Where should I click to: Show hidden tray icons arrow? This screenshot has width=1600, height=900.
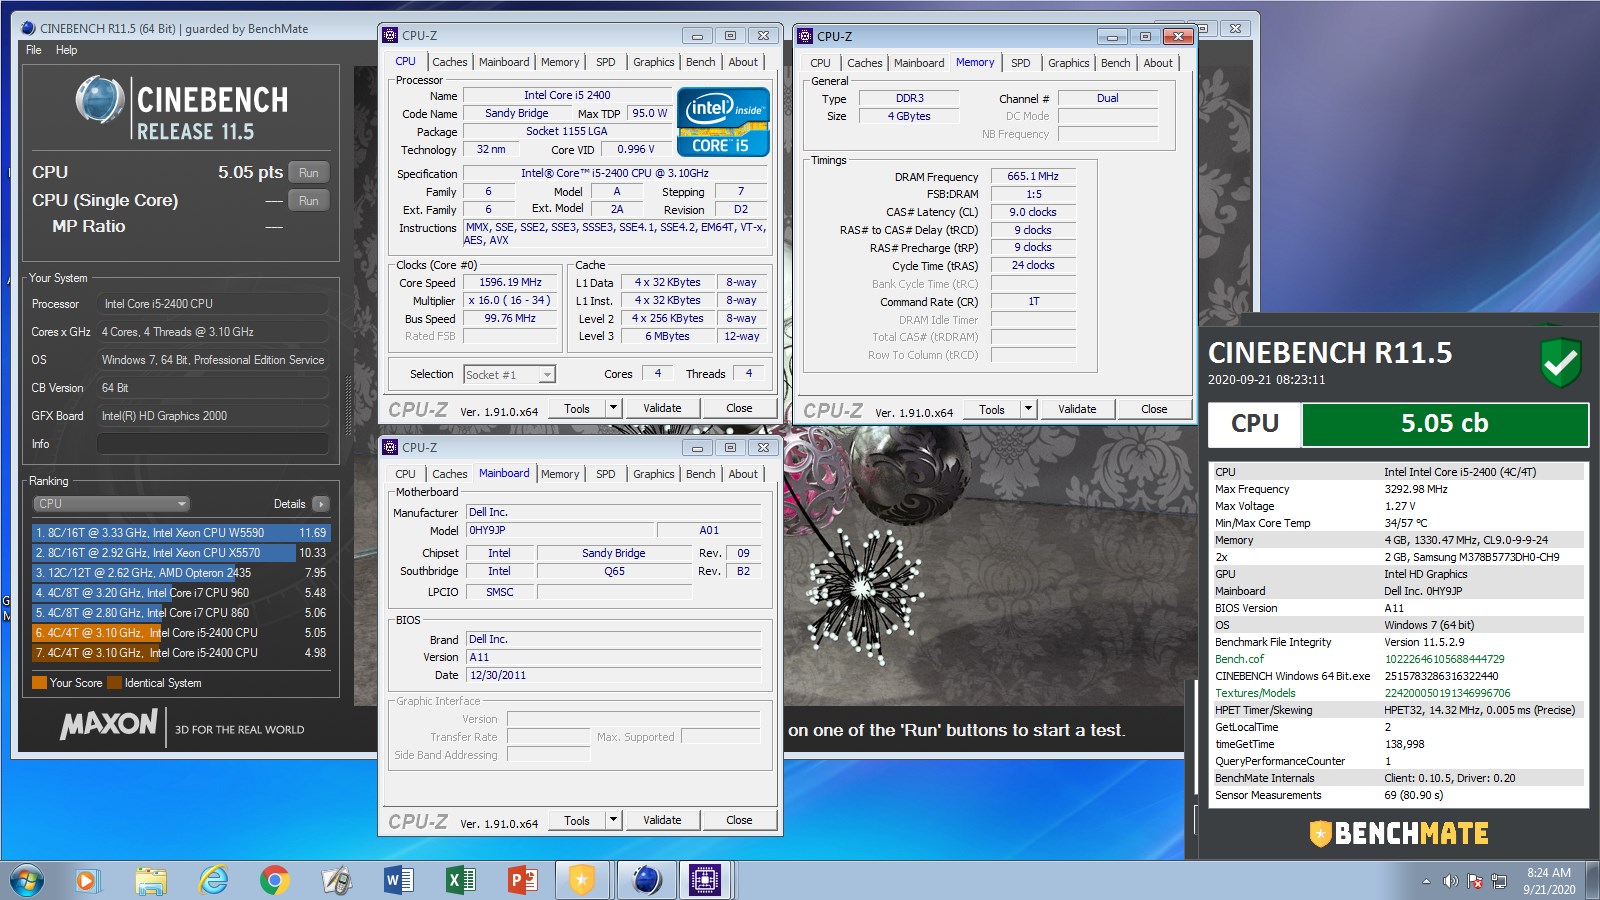[1426, 881]
